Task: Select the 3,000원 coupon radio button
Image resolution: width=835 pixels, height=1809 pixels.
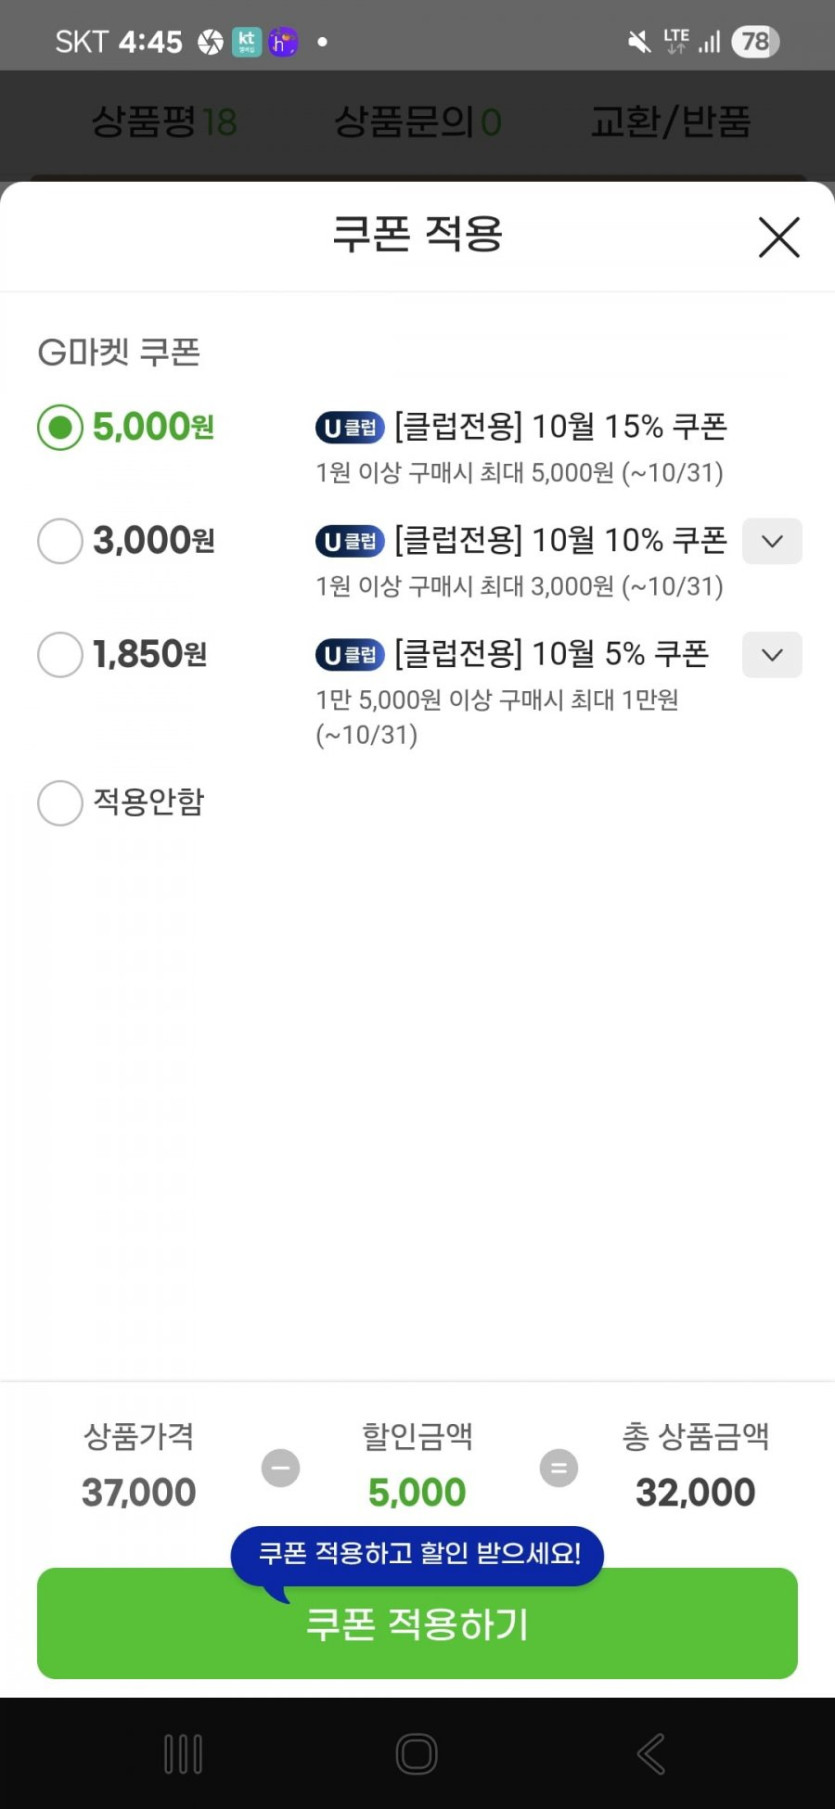Action: tap(60, 541)
